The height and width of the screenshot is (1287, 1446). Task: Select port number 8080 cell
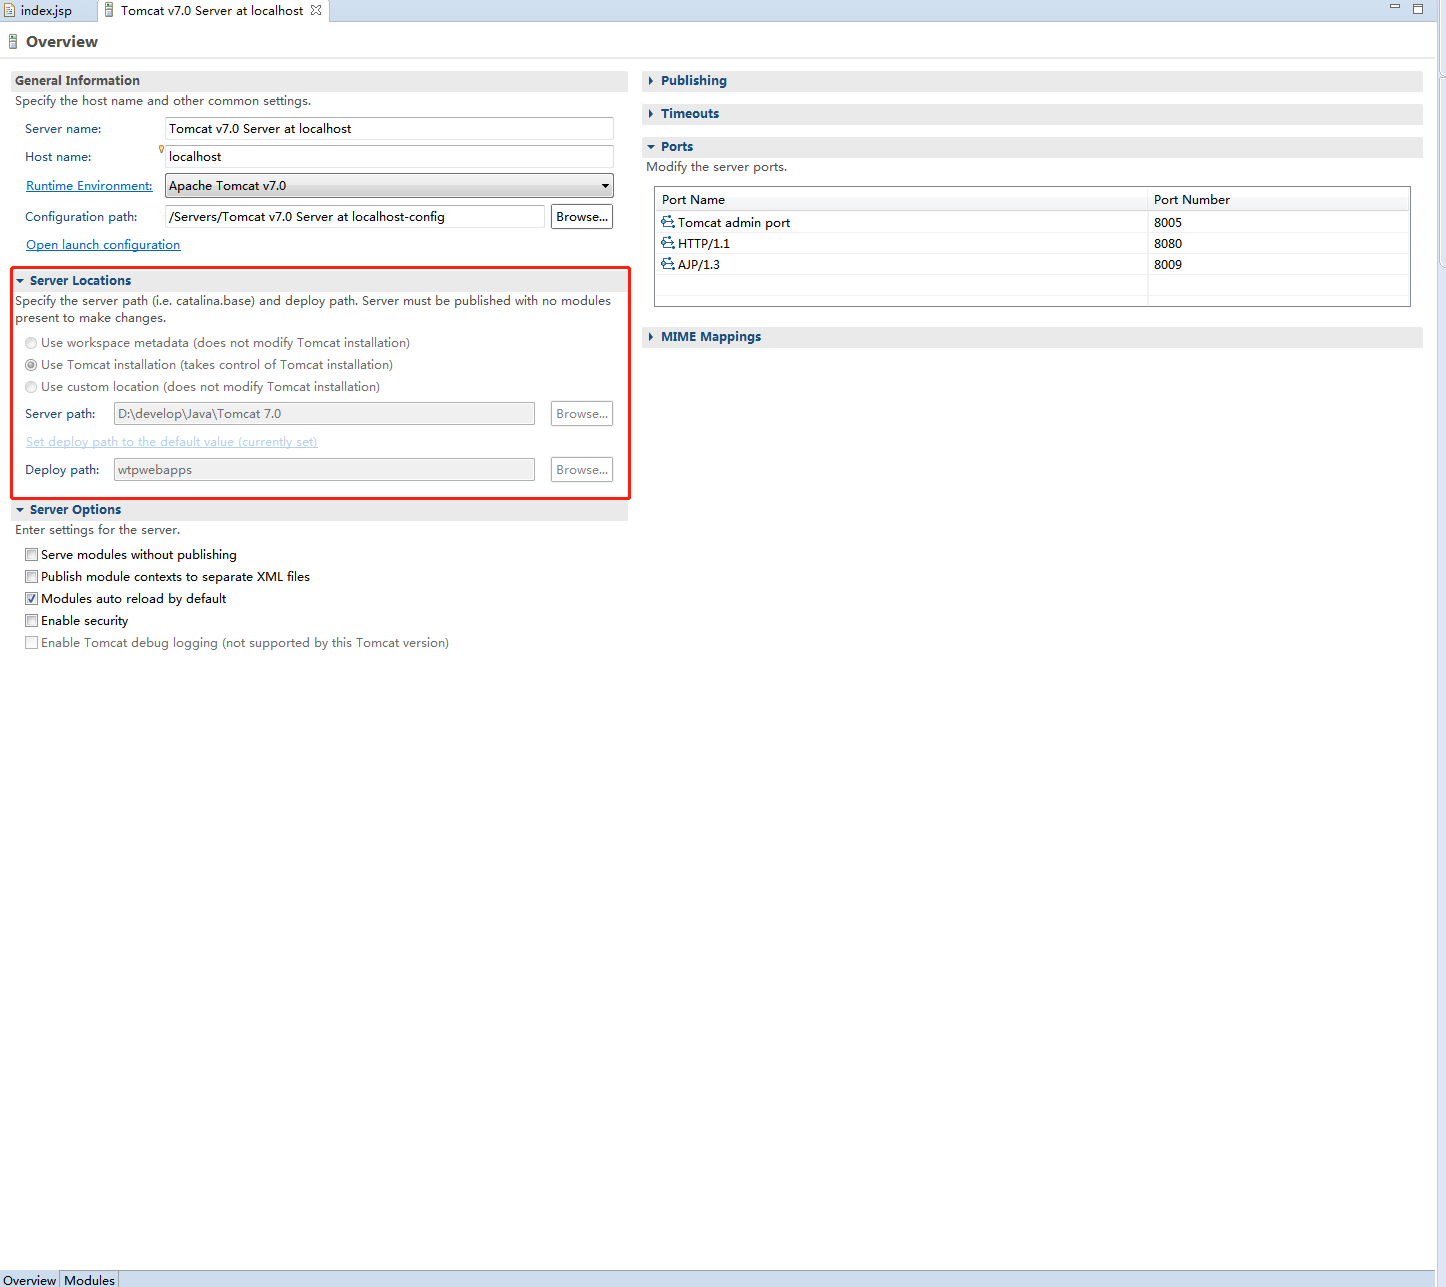click(1168, 243)
